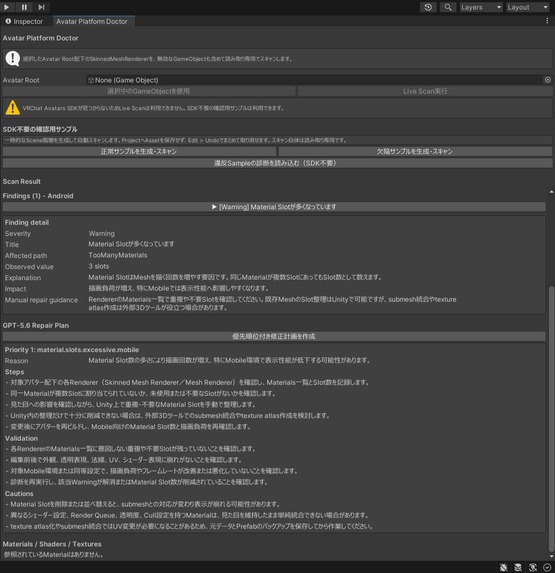
Task: Click the yellow warning triangle icon
Action: [13, 108]
